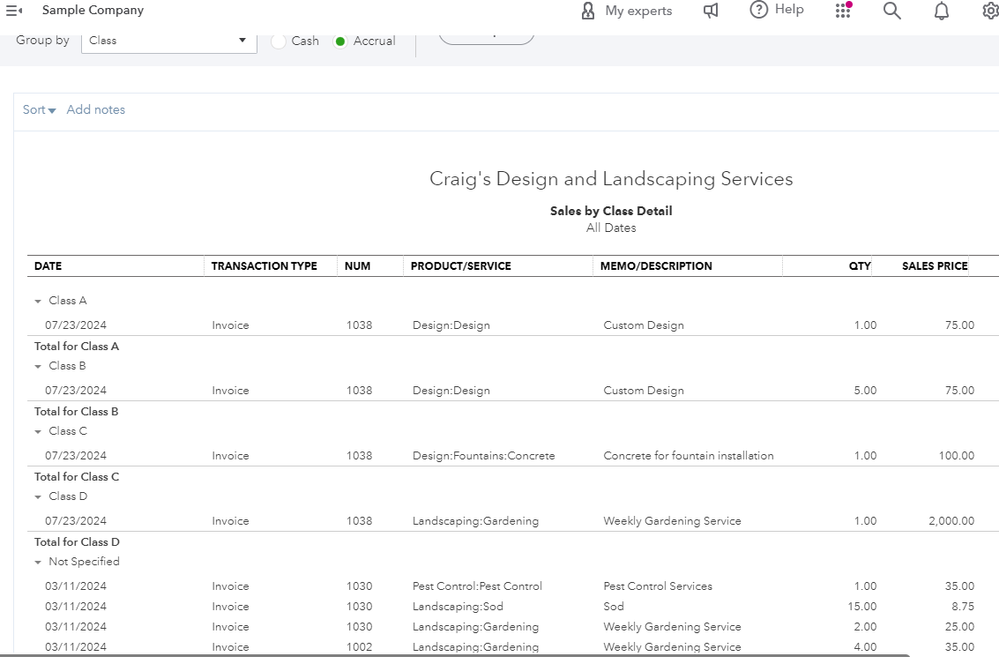999x657 pixels.
Task: Collapse the Class A group
Action: click(38, 301)
